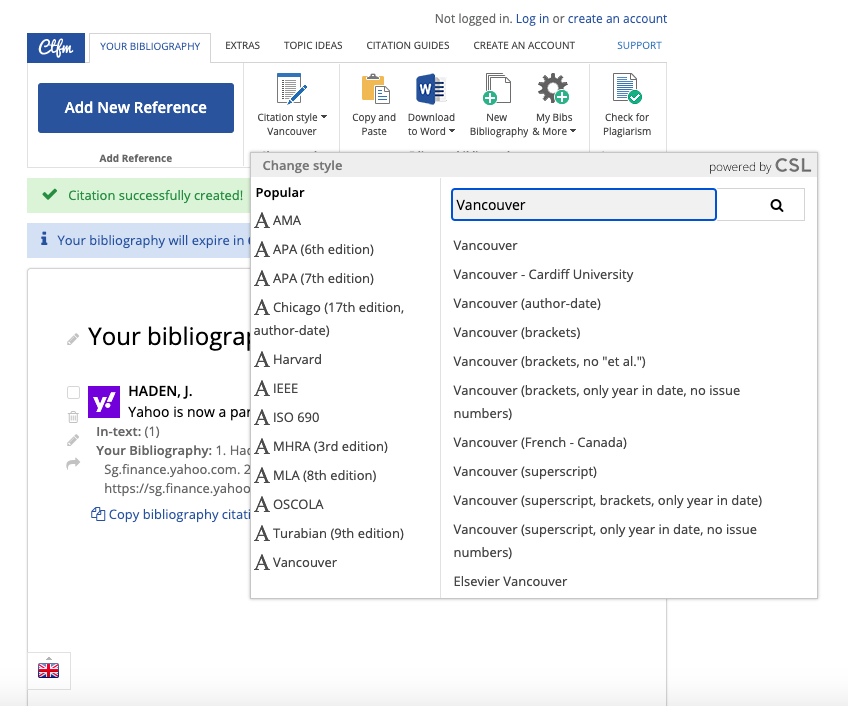Click the Log in link
The width and height of the screenshot is (848, 706).
pos(532,19)
